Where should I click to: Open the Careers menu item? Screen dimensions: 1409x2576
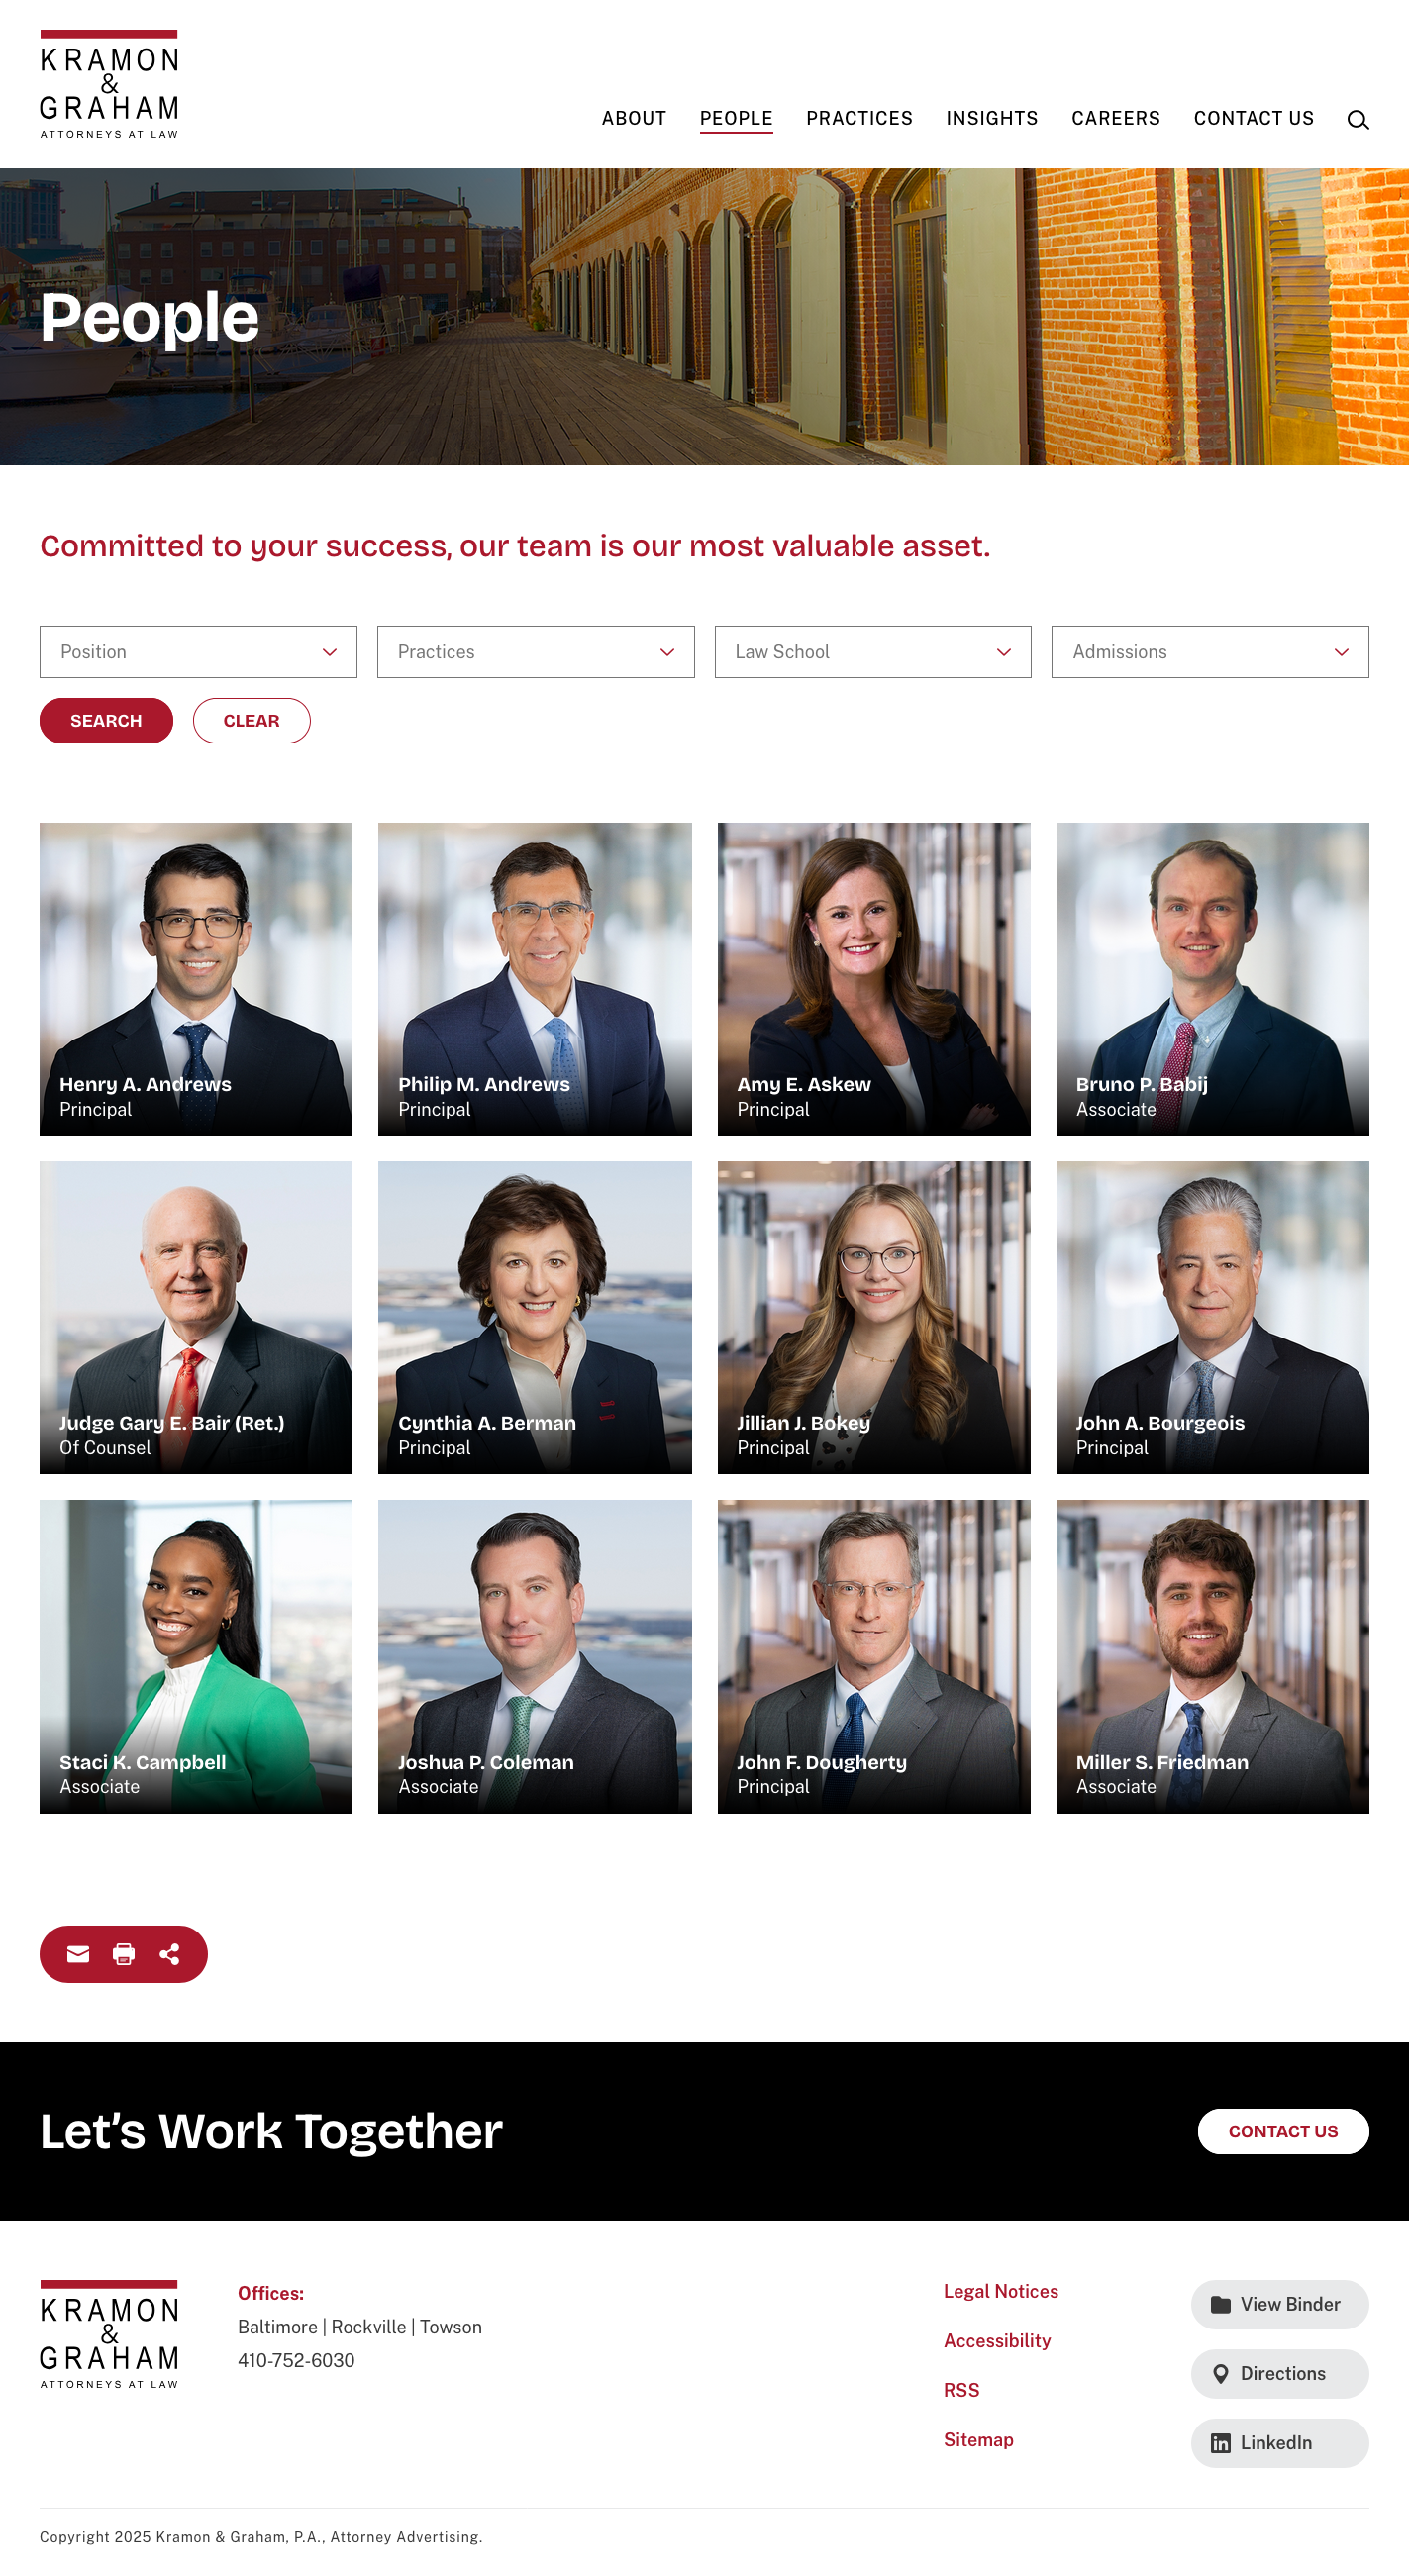click(1115, 118)
